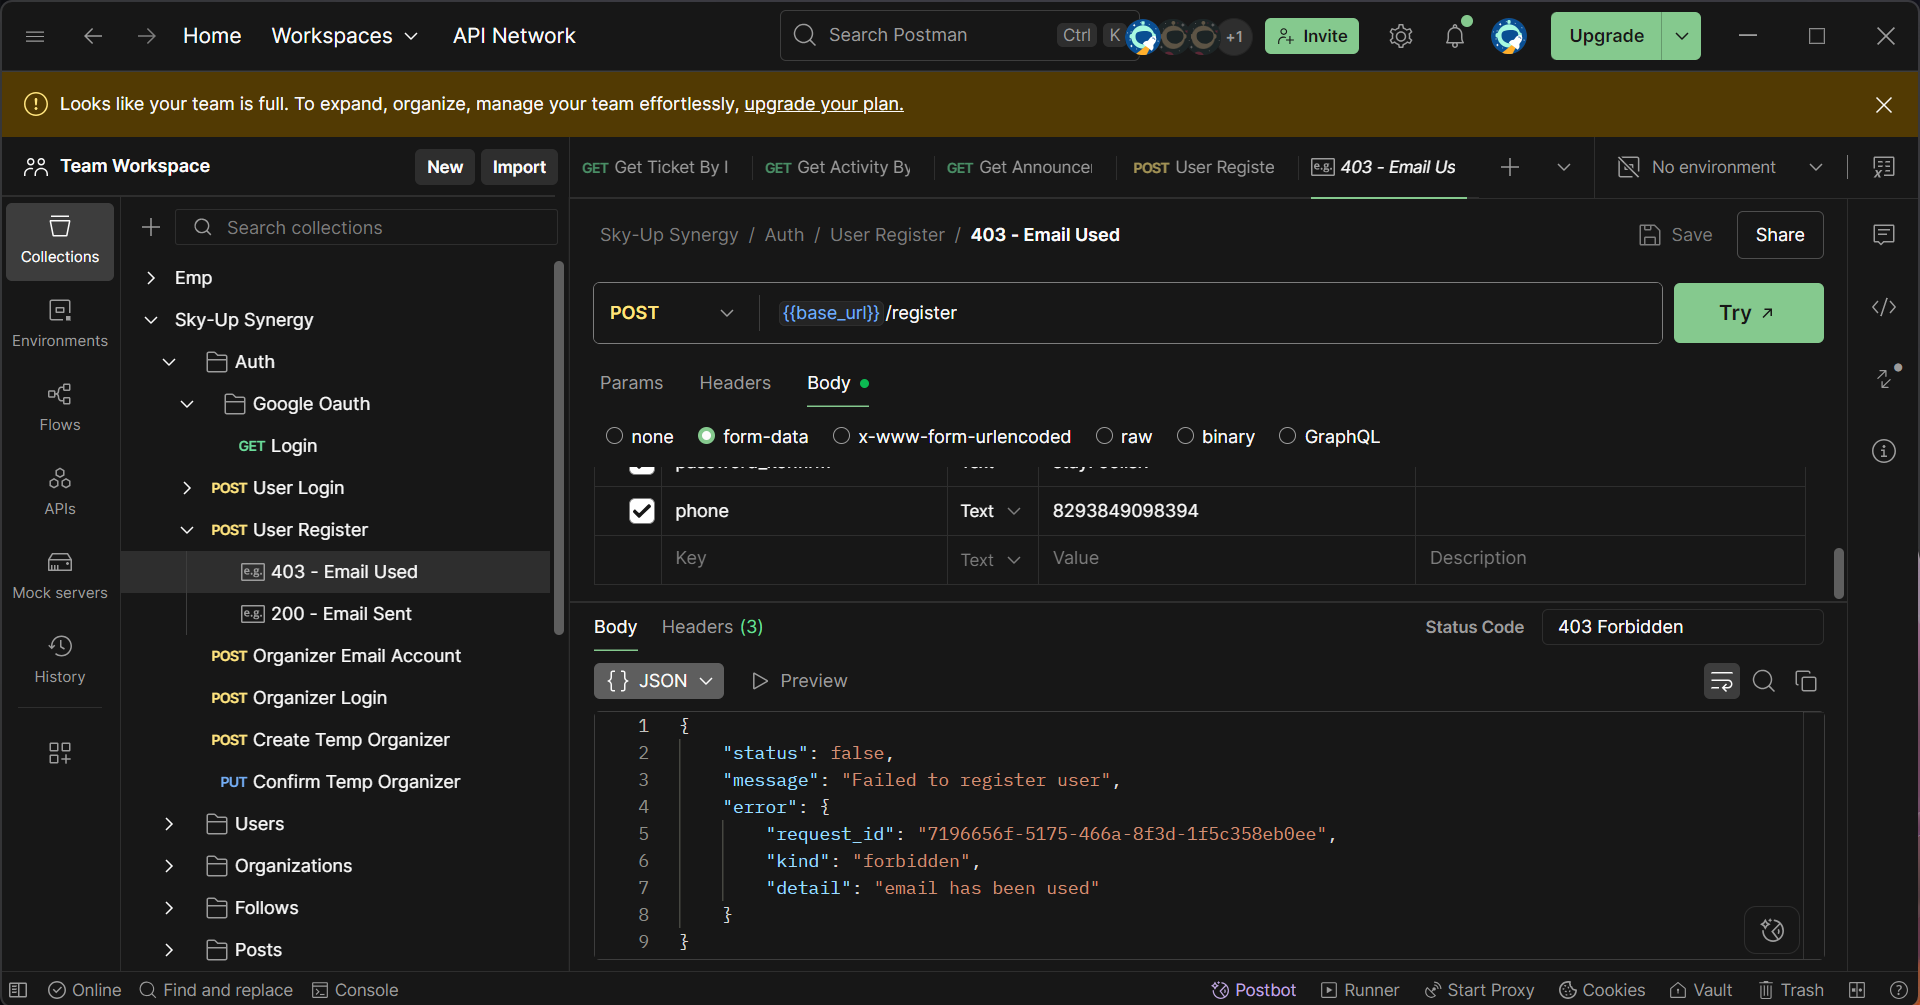Viewport: 1920px width, 1005px height.
Task: Copy the response body
Action: [x=1806, y=681]
